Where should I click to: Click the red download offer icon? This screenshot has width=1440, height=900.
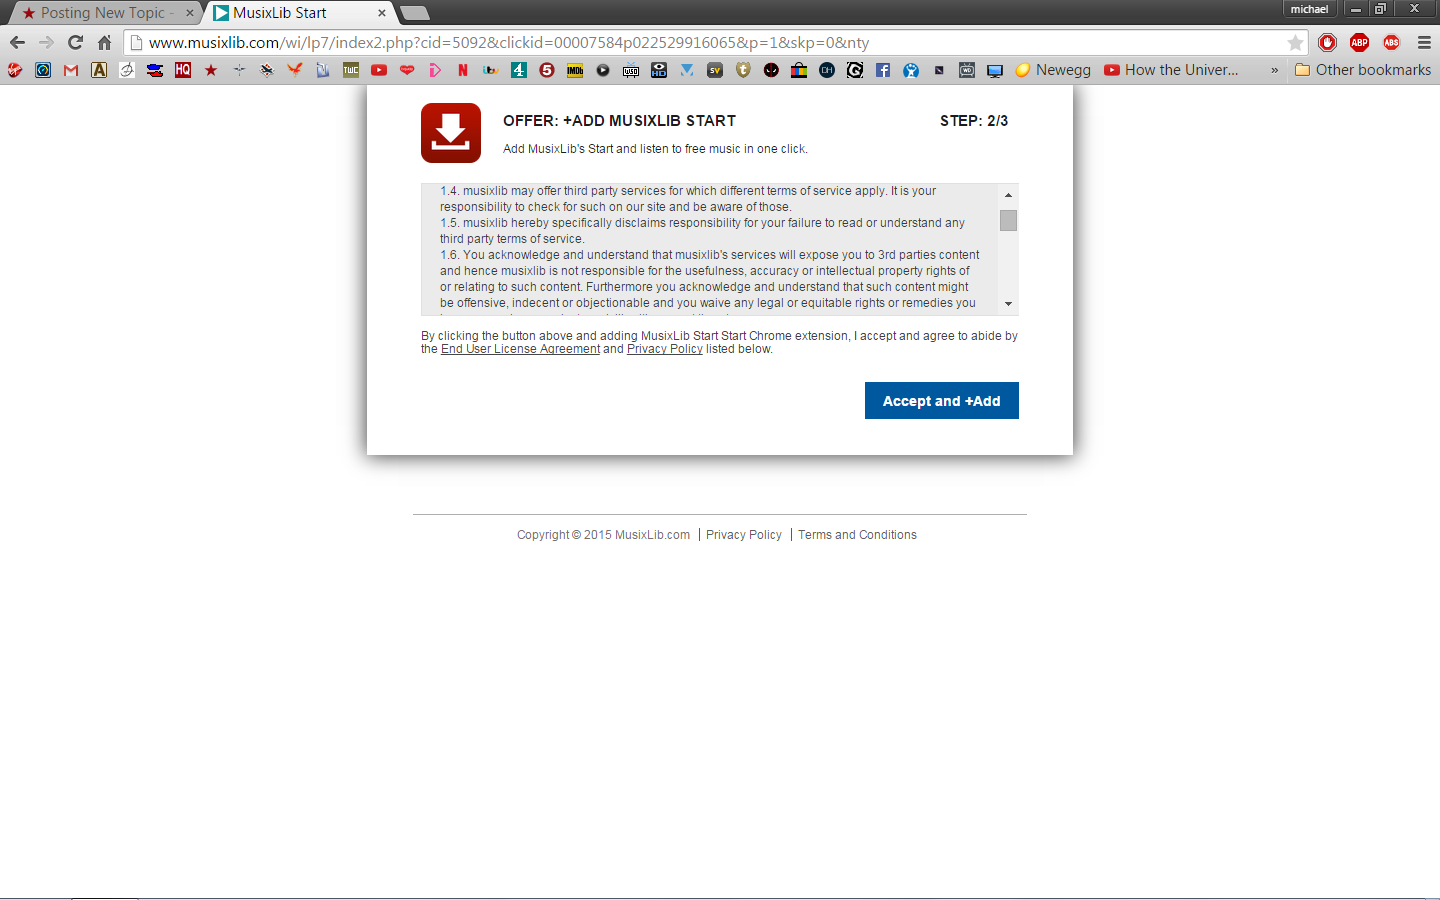pyautogui.click(x=451, y=133)
